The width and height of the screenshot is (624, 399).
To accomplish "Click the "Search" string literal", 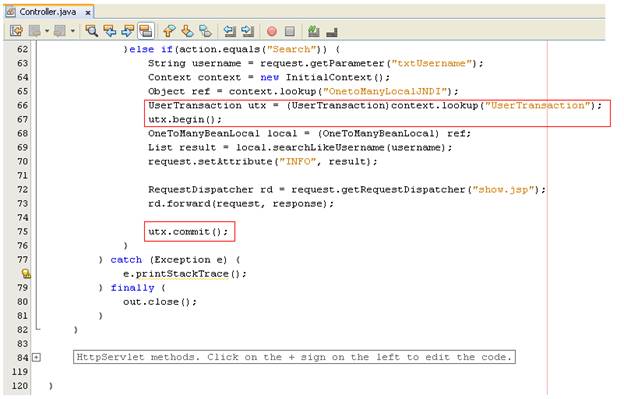I will point(291,49).
